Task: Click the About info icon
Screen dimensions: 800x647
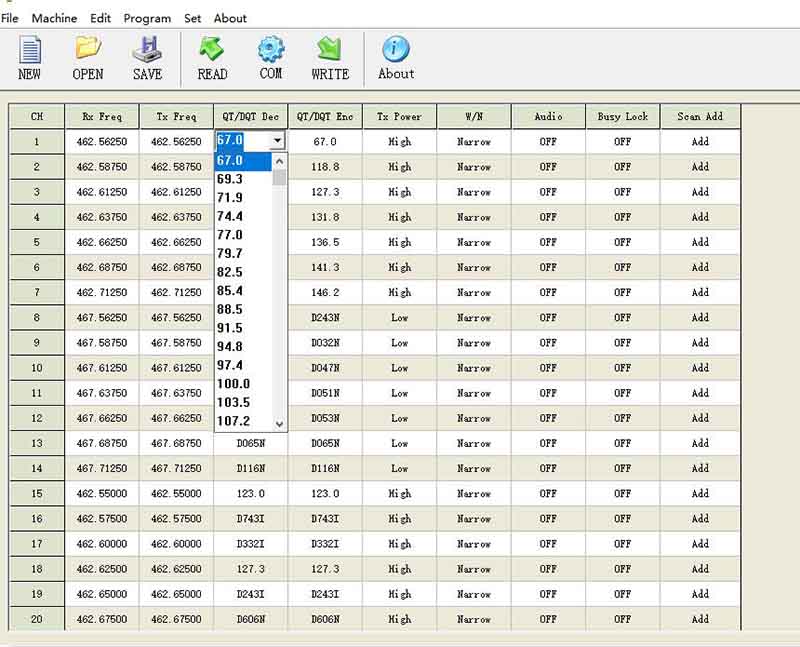Action: click(x=396, y=58)
